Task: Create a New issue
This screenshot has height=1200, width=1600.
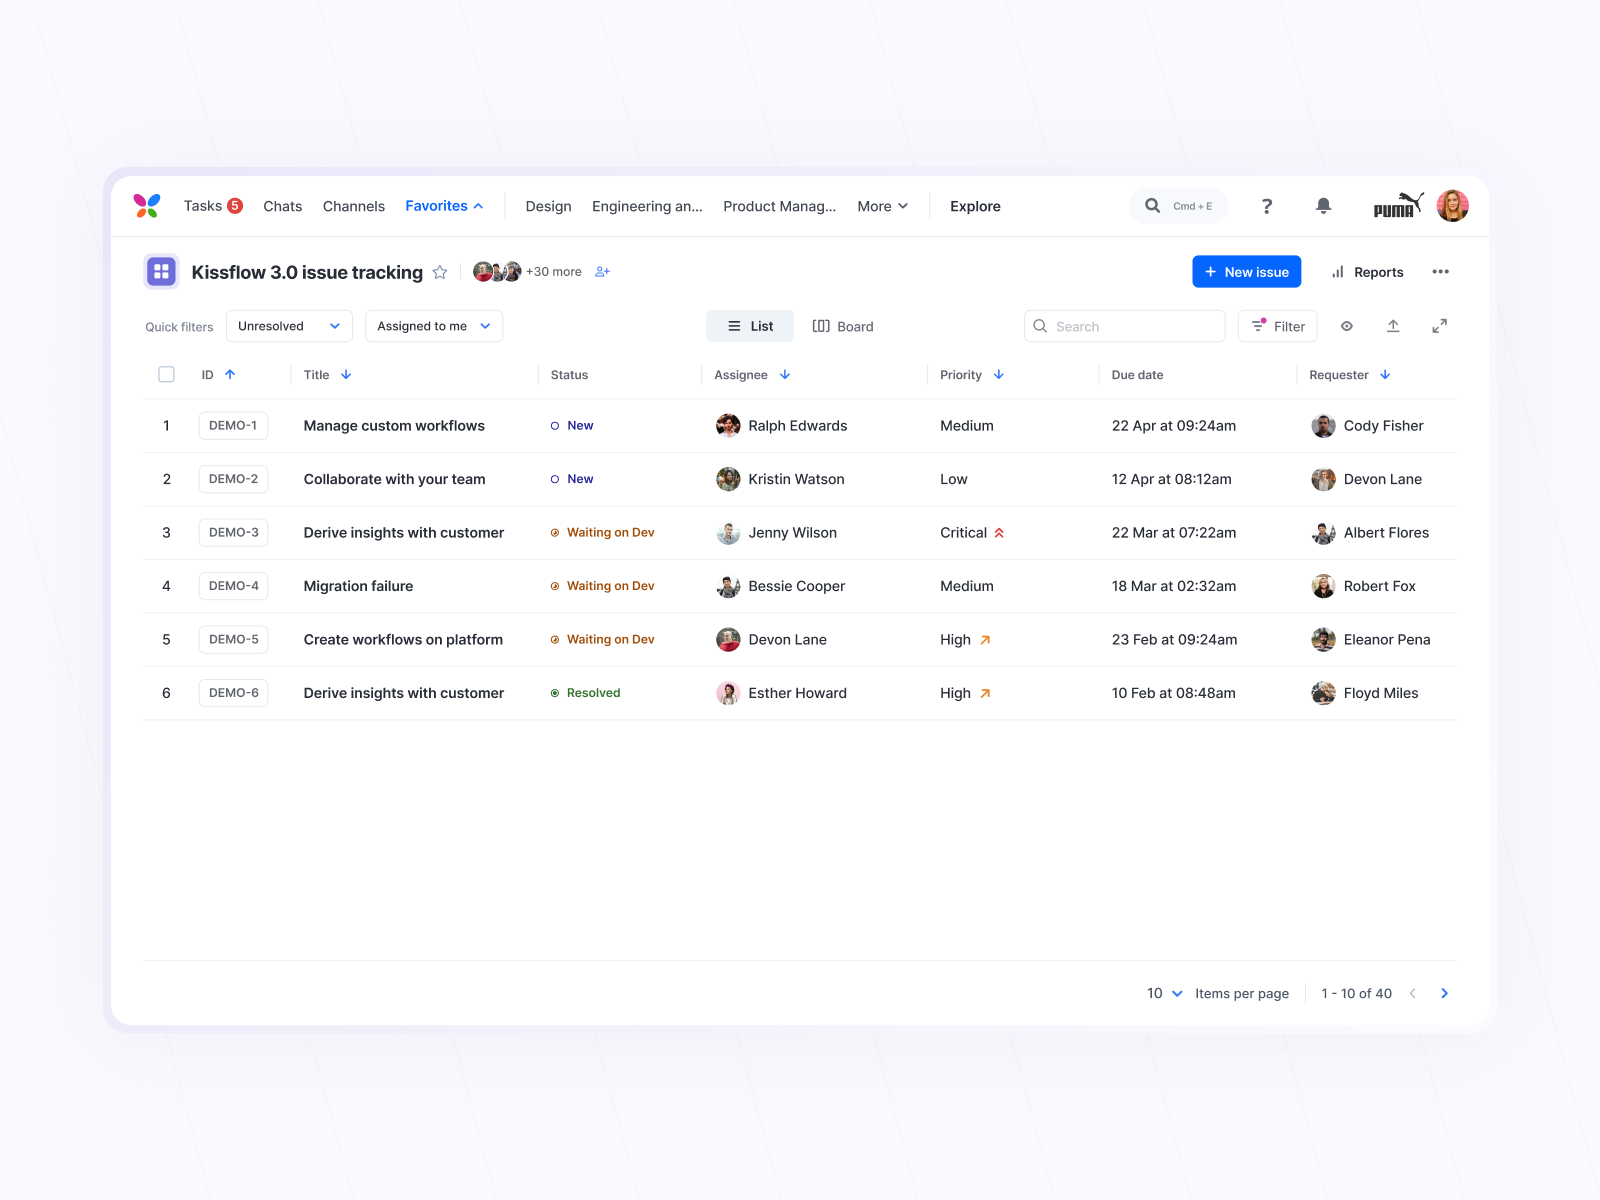Action: coord(1247,272)
